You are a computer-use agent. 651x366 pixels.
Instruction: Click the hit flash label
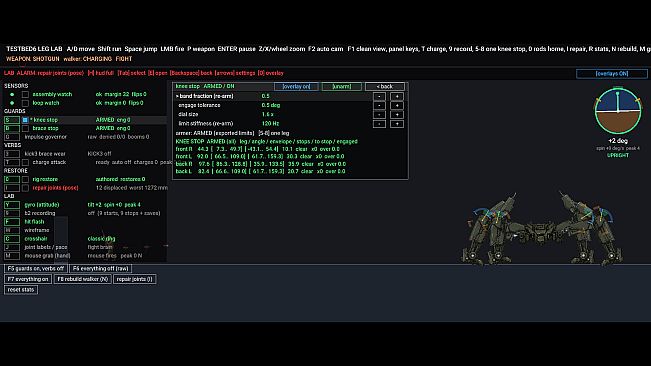(34, 222)
